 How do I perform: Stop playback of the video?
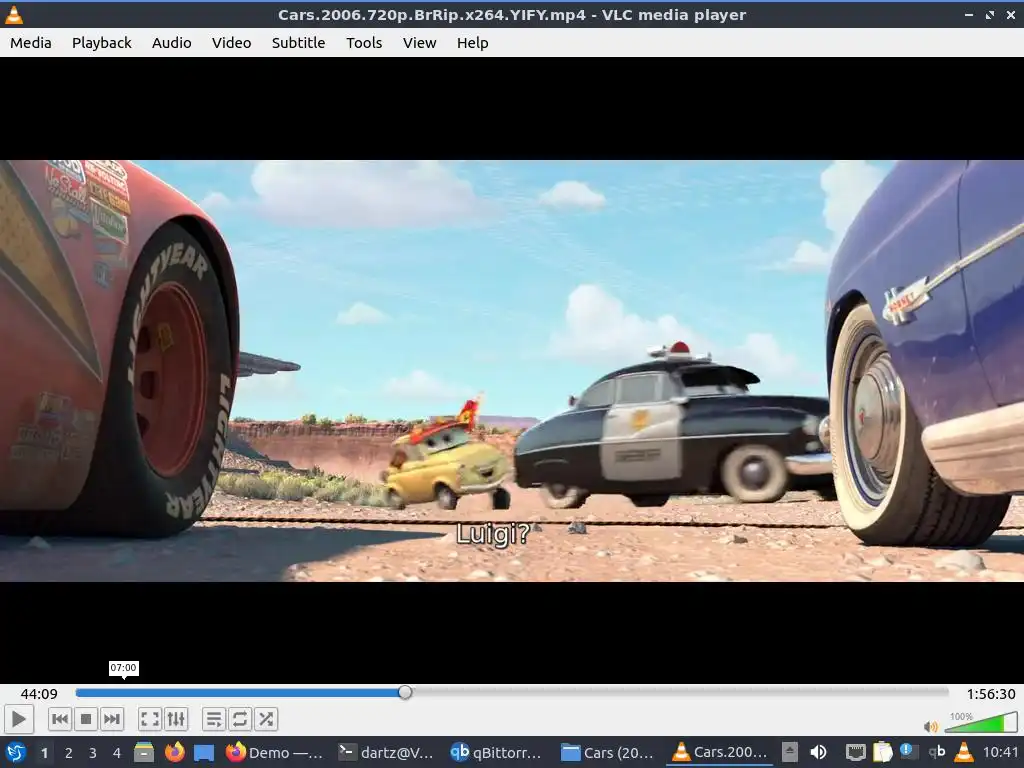86,719
